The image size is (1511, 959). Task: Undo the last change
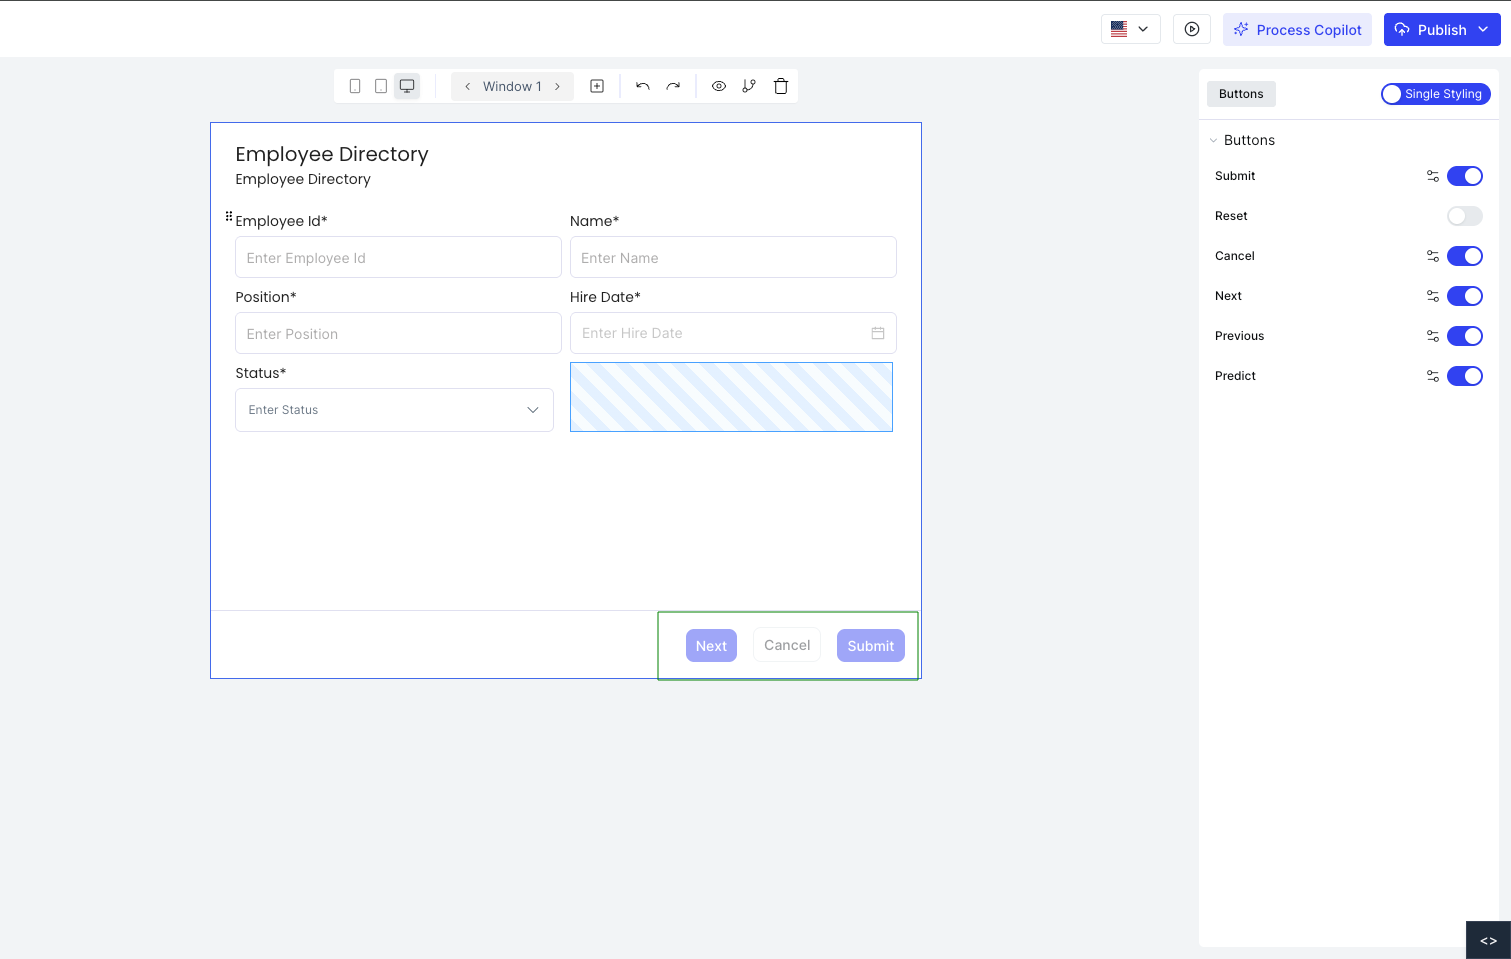pos(643,86)
